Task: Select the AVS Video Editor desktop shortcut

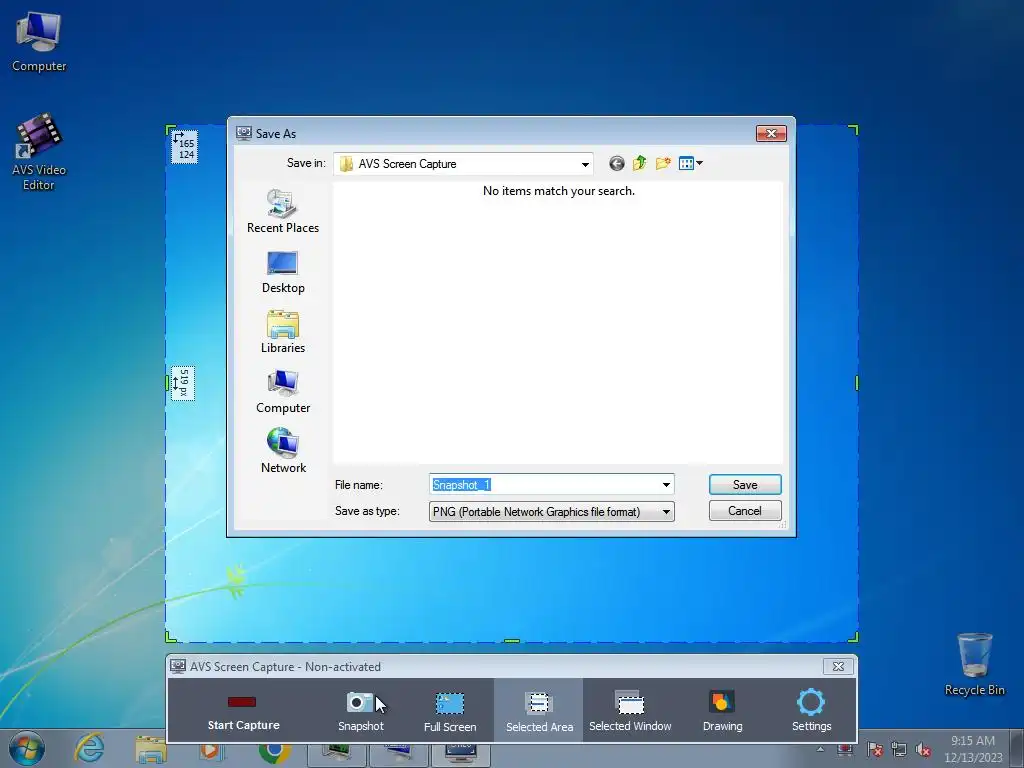Action: click(x=39, y=152)
